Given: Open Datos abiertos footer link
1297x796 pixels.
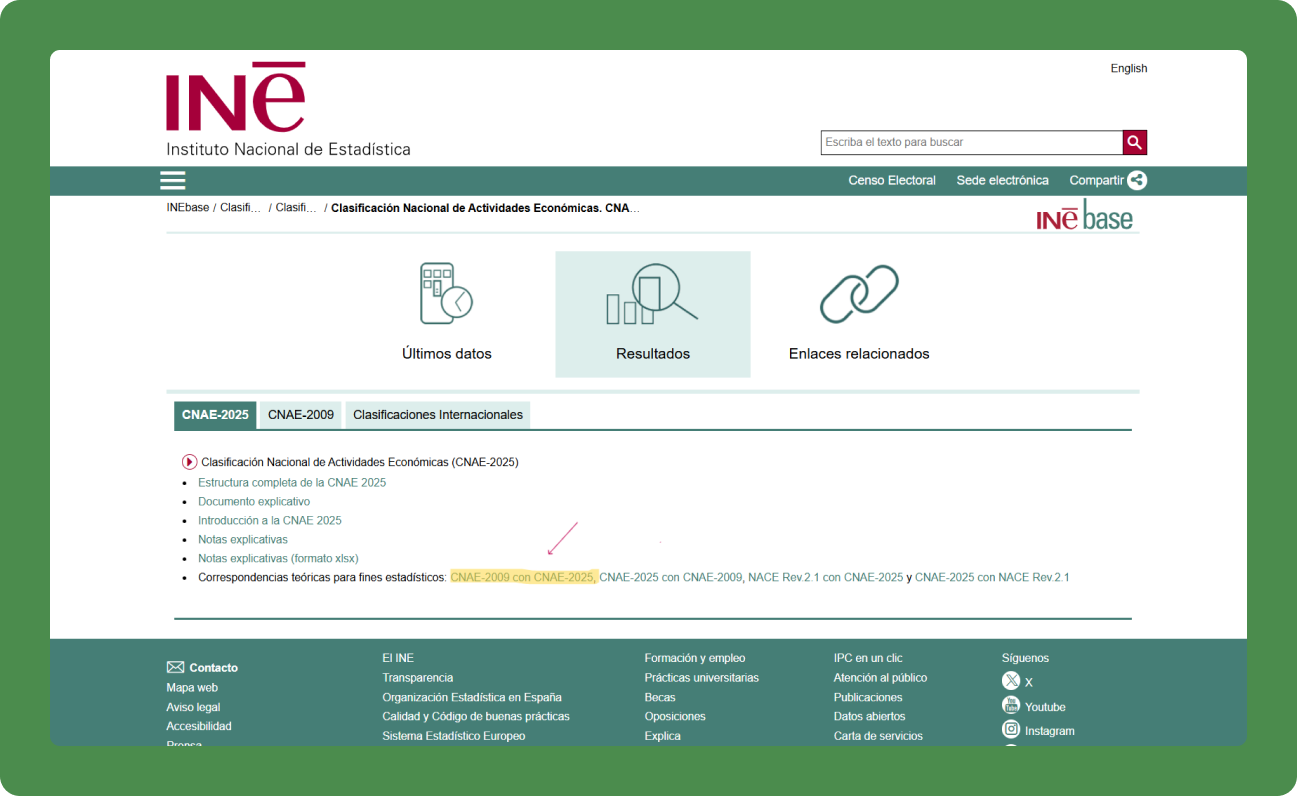Looking at the screenshot, I should [x=870, y=716].
